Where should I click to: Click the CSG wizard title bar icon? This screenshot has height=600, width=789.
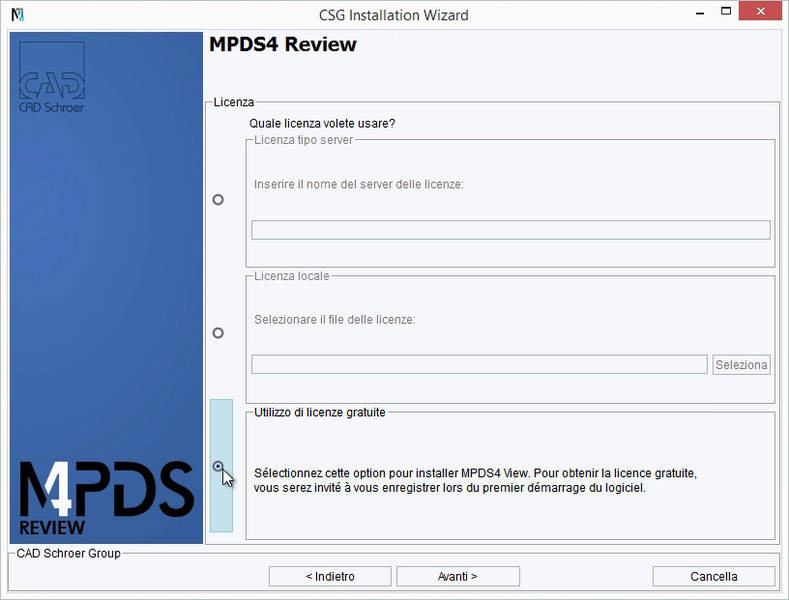tap(18, 15)
